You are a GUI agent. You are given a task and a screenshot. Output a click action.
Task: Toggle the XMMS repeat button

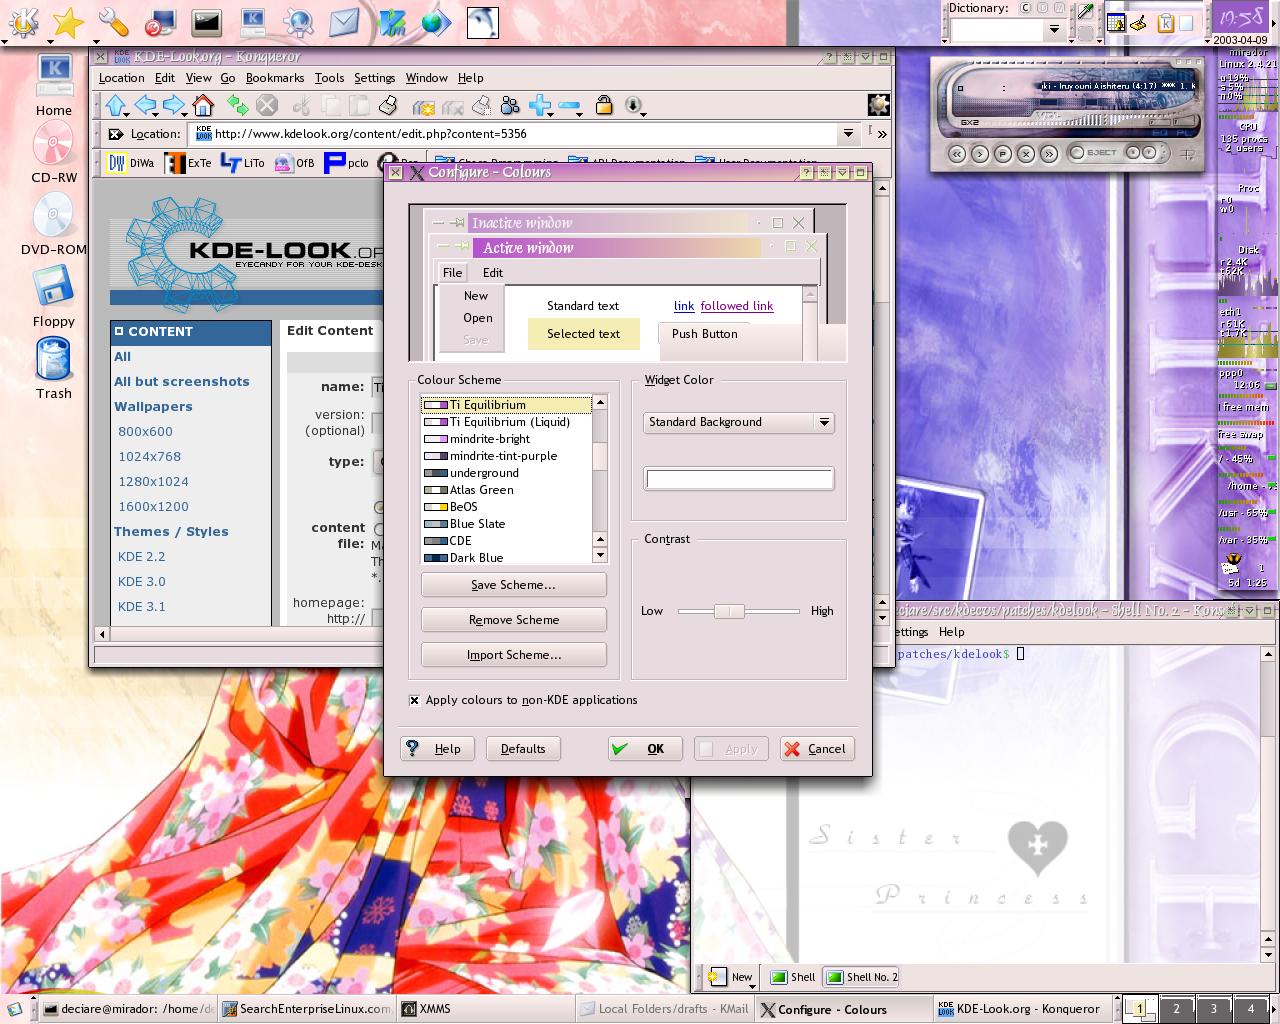click(1149, 153)
